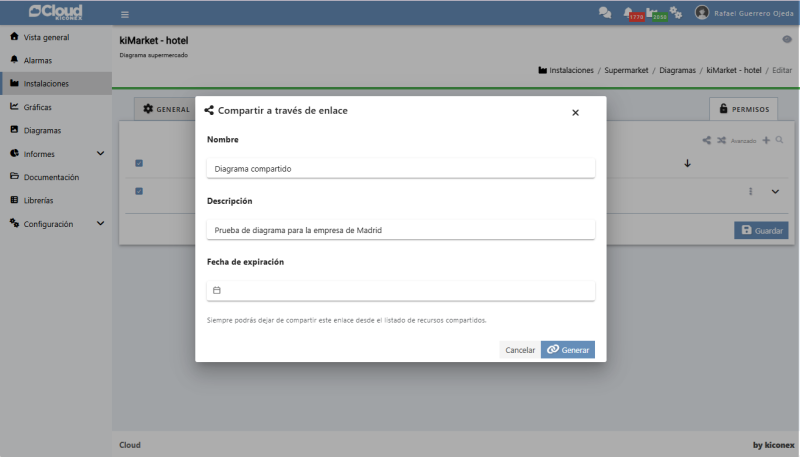Screen dimensions: 800x457
Task: Expand the row chevron next to Guardar
Action: pyautogui.click(x=775, y=192)
